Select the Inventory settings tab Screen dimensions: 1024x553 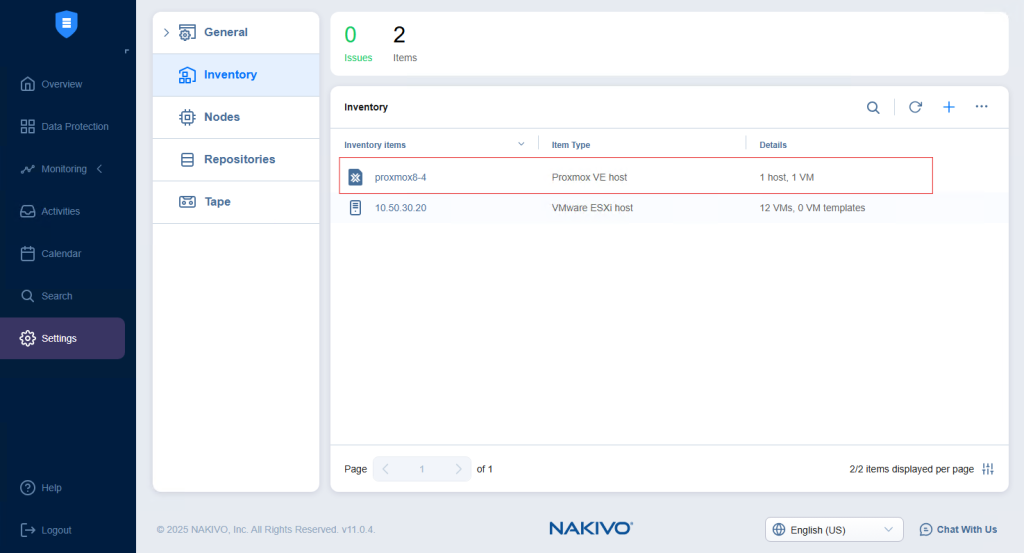coord(236,75)
